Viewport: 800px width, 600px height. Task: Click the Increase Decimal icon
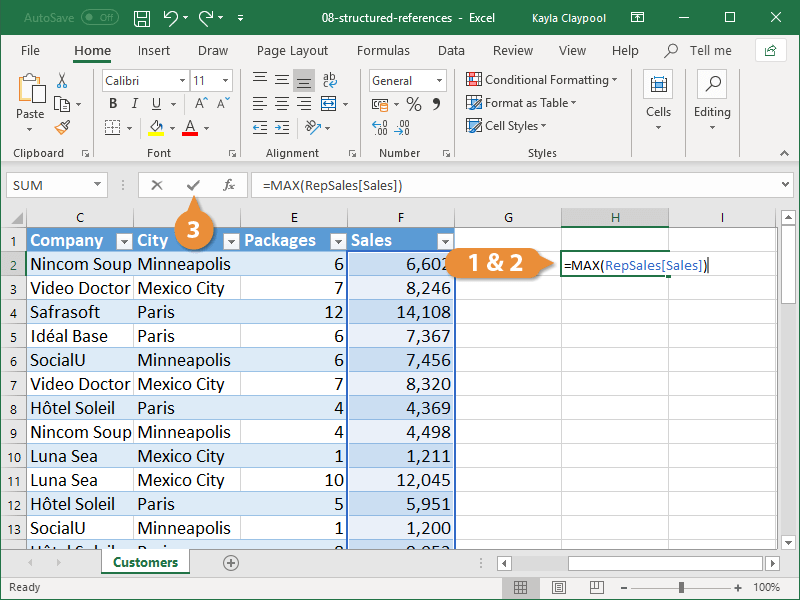click(381, 127)
